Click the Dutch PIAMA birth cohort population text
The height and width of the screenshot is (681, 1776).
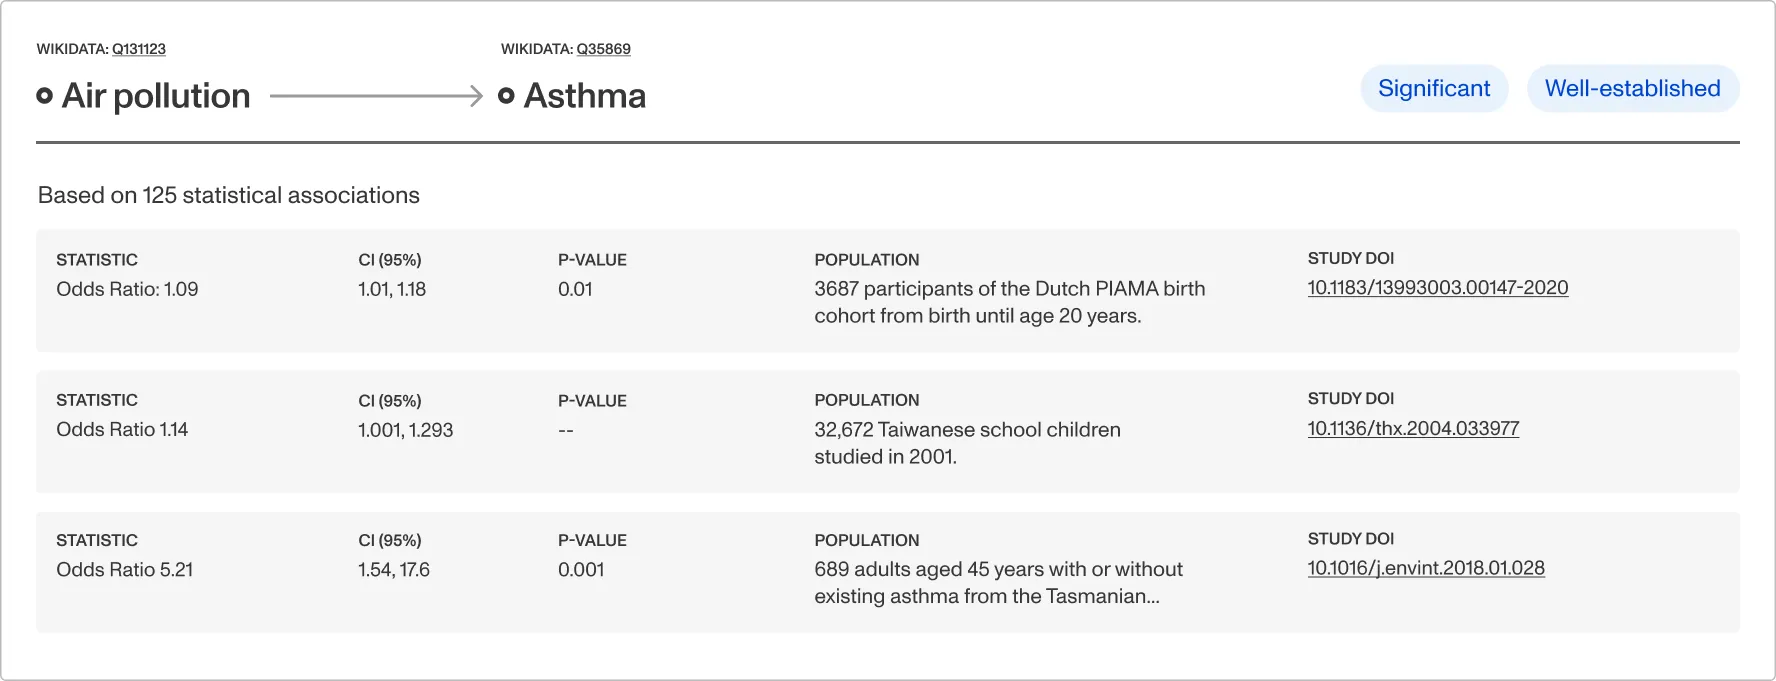click(x=1010, y=302)
